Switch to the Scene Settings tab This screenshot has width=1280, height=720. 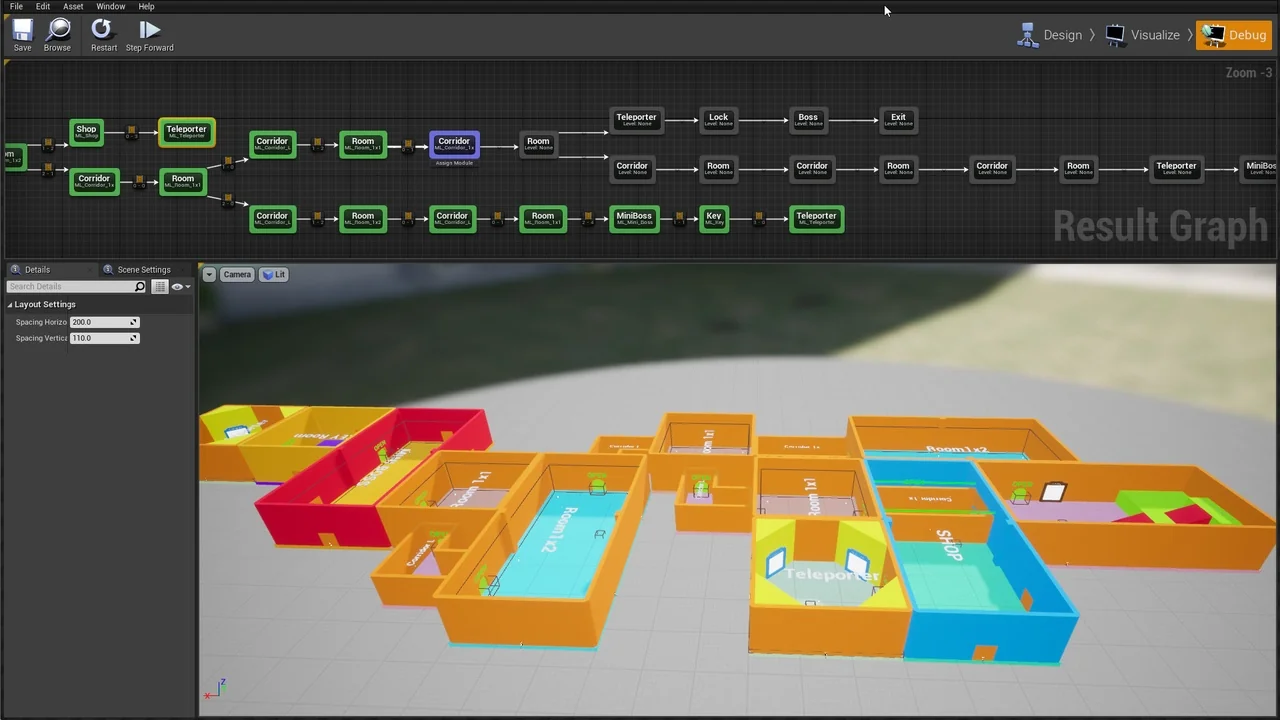(143, 270)
